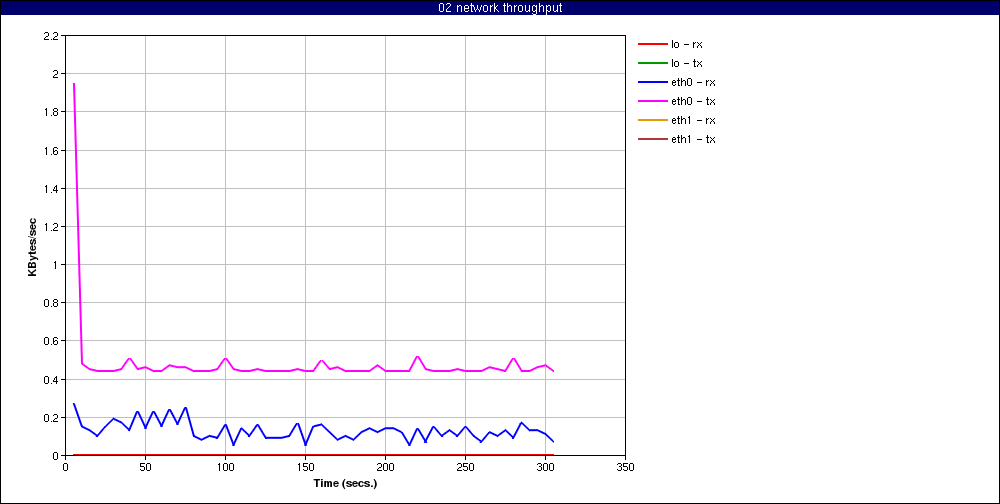
Task: Click the orange line swatch for eth1 - rx
Action: 652,120
